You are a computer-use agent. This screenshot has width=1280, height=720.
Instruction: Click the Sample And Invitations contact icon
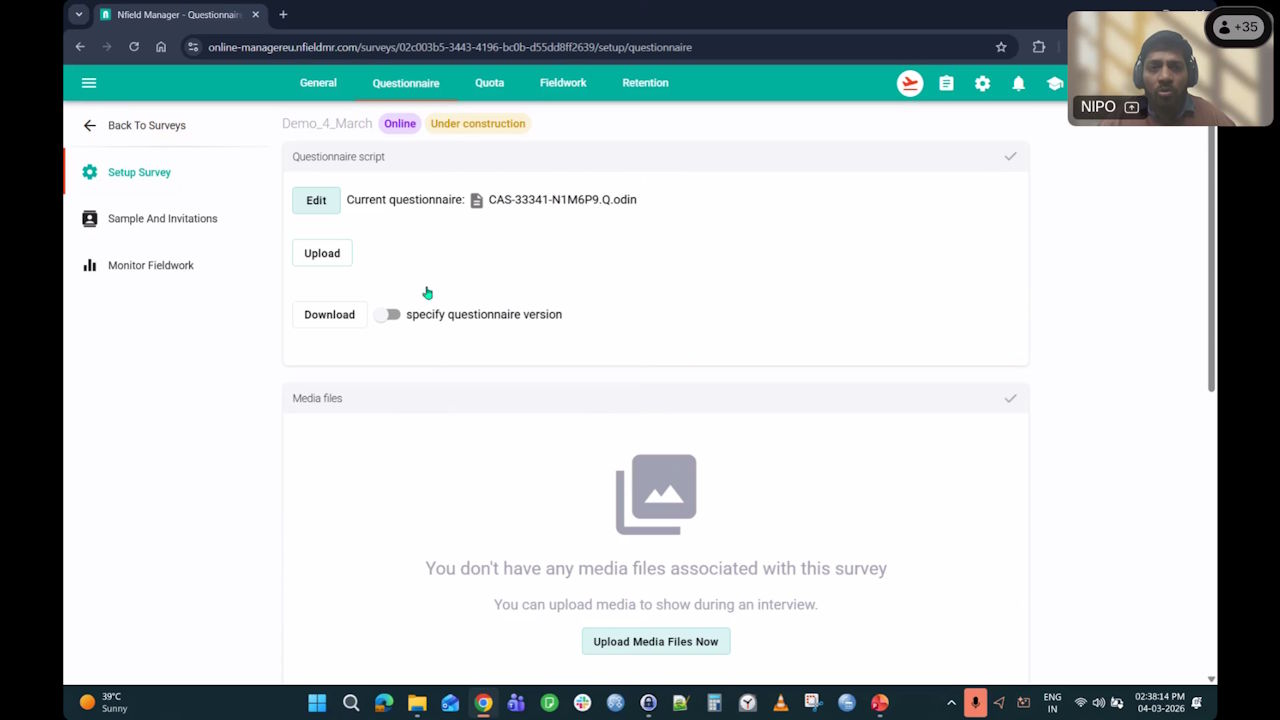(x=89, y=218)
